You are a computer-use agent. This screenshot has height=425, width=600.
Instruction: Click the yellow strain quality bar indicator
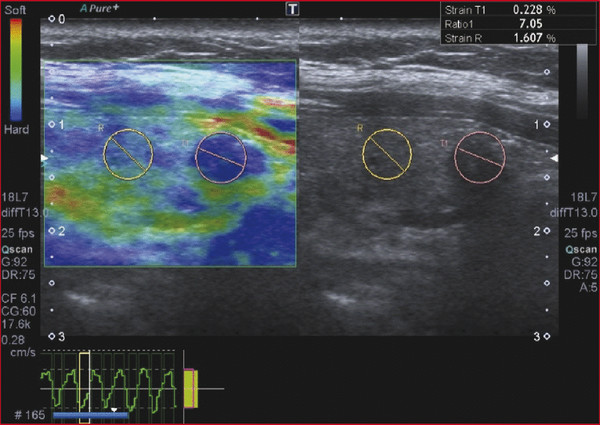tap(193, 387)
